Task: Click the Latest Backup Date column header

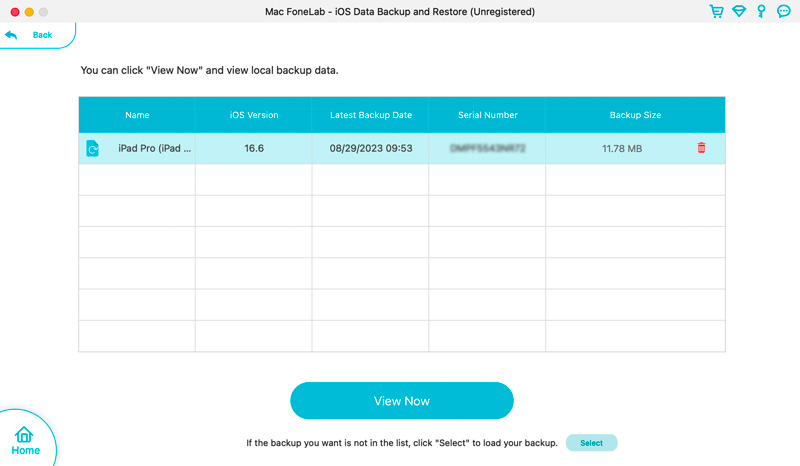Action: point(371,115)
